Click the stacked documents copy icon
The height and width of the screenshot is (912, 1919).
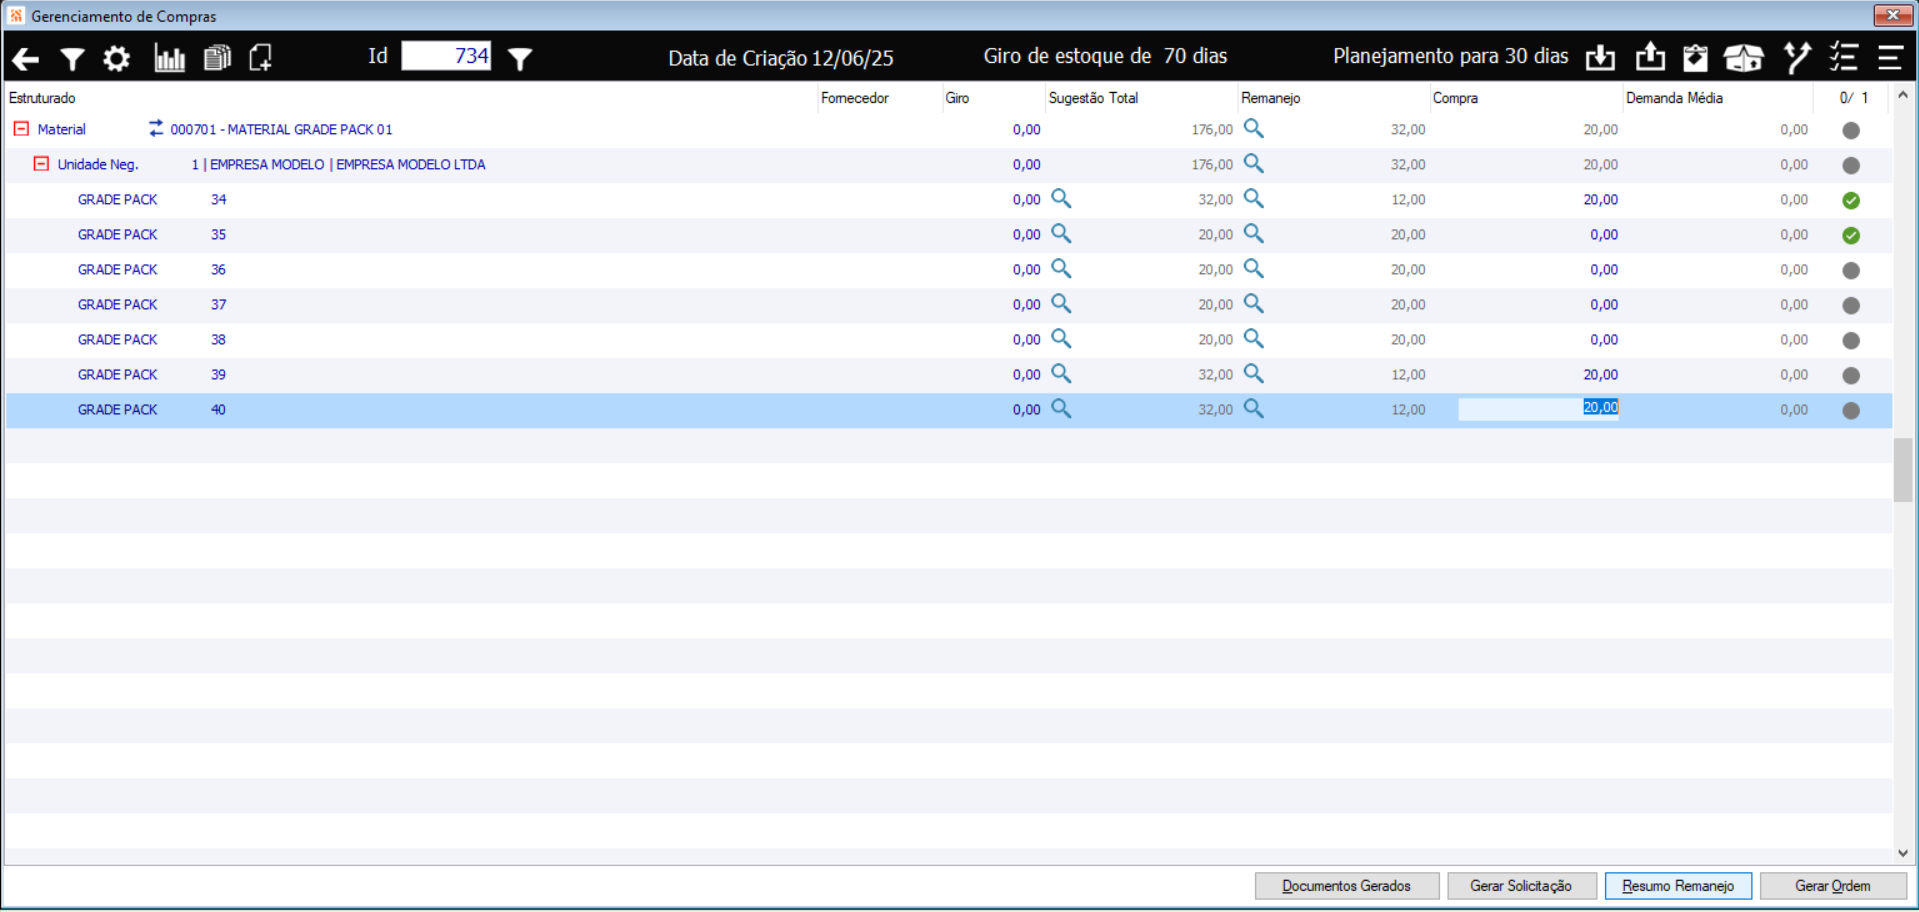217,58
